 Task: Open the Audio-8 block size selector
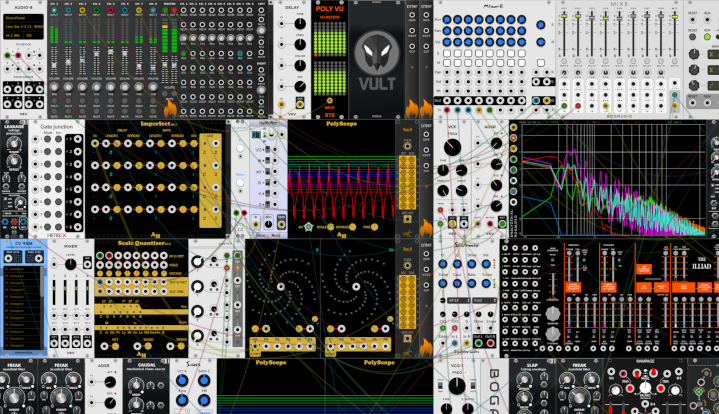(33, 35)
